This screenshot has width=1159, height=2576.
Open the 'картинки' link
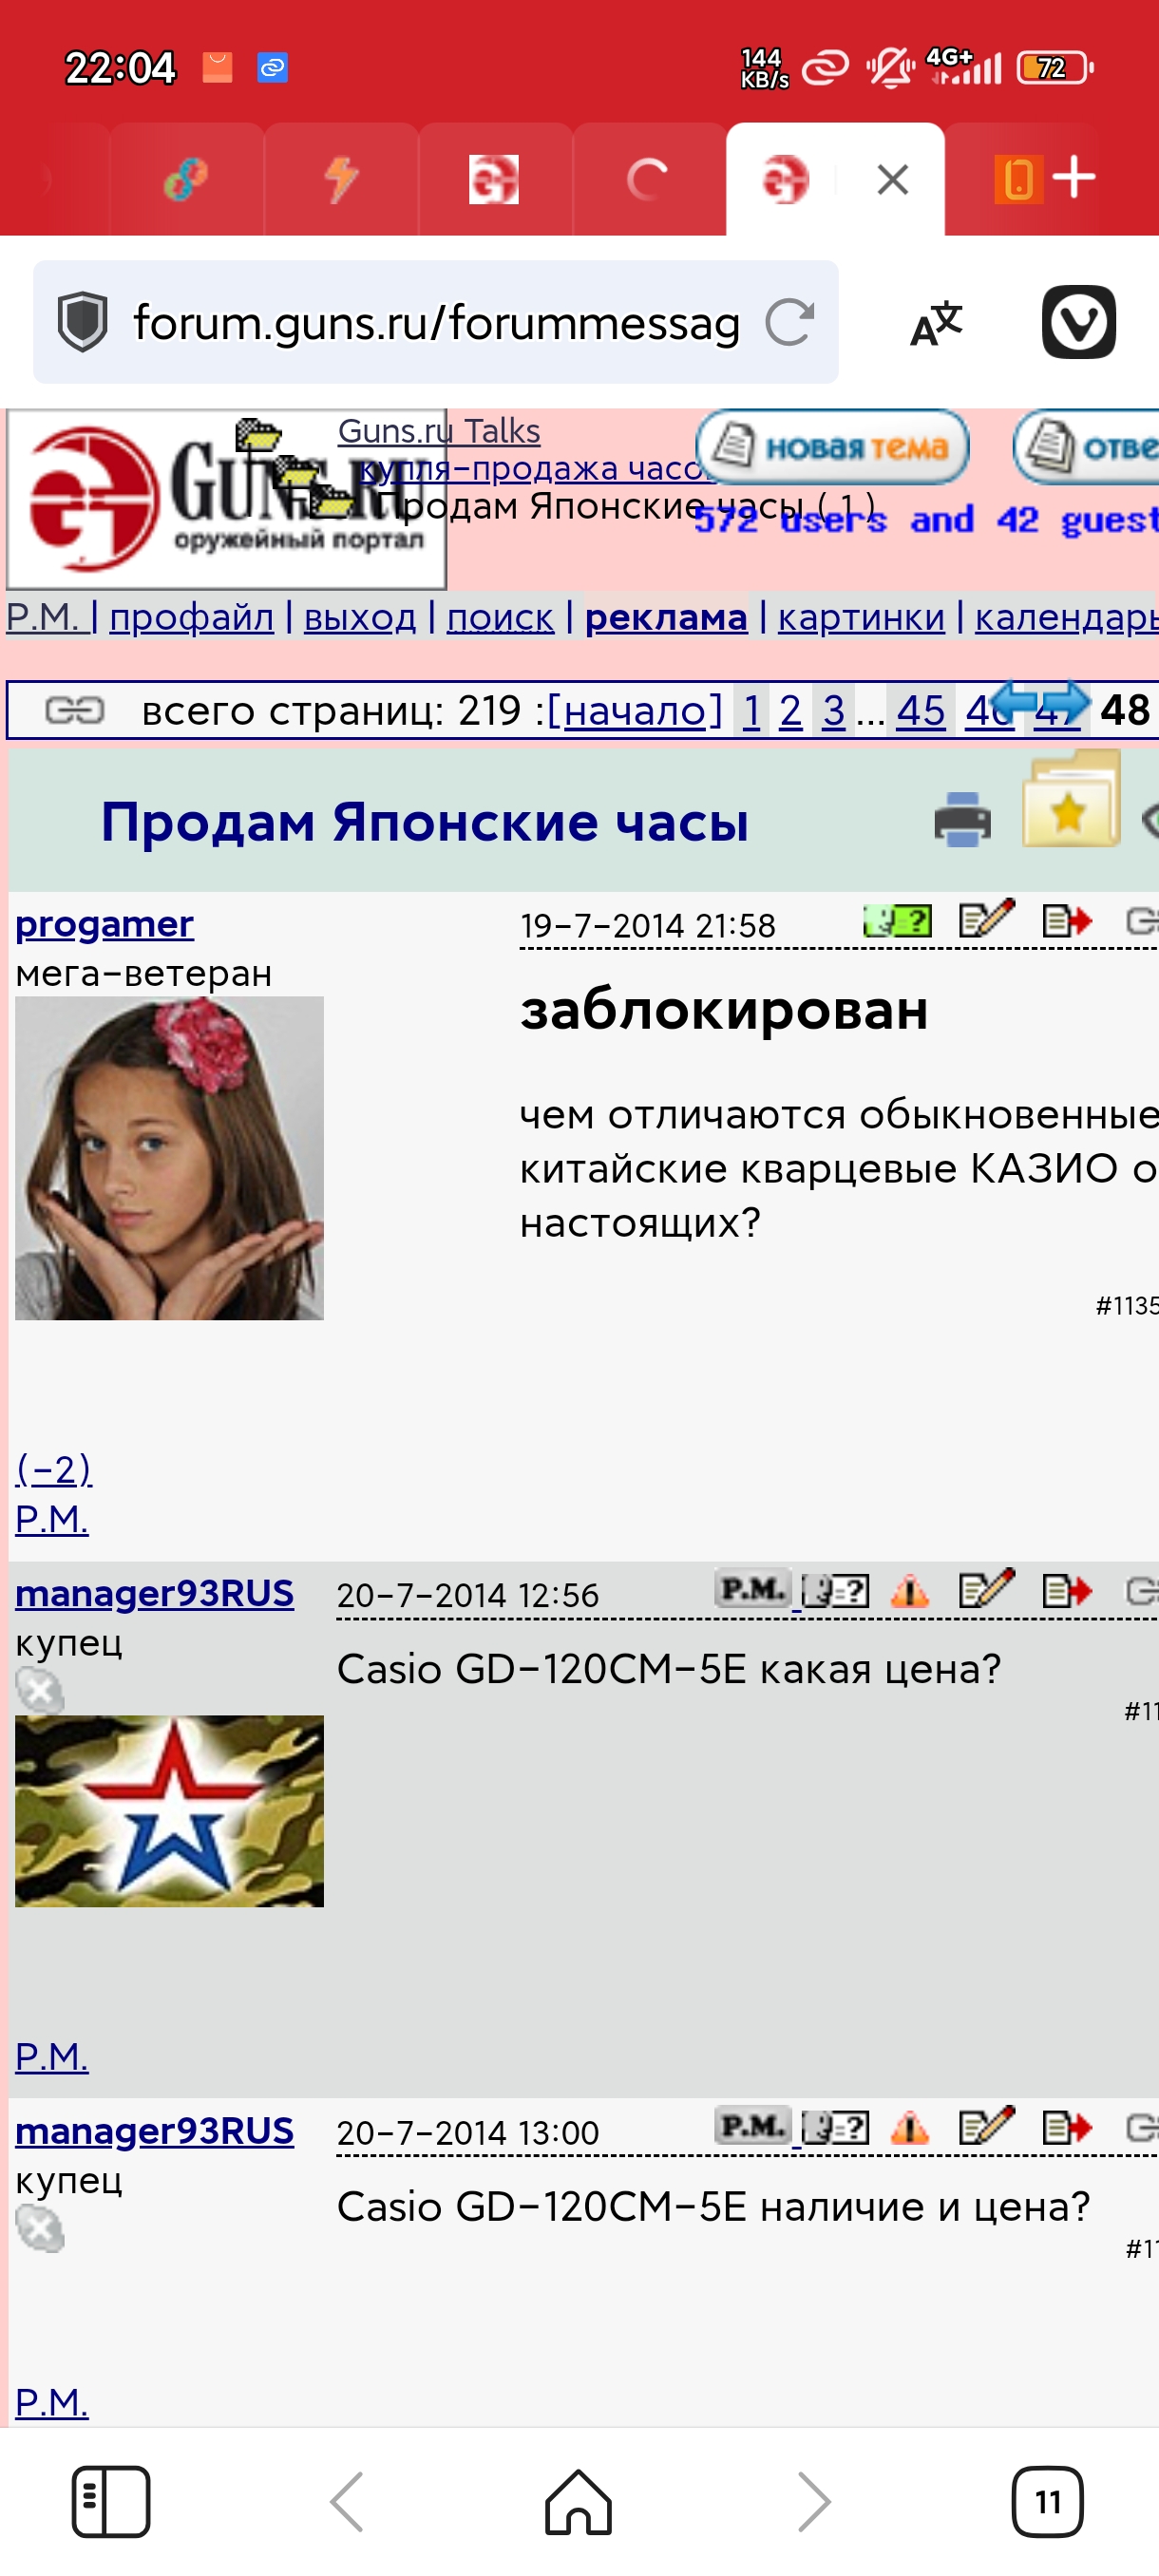coord(861,617)
